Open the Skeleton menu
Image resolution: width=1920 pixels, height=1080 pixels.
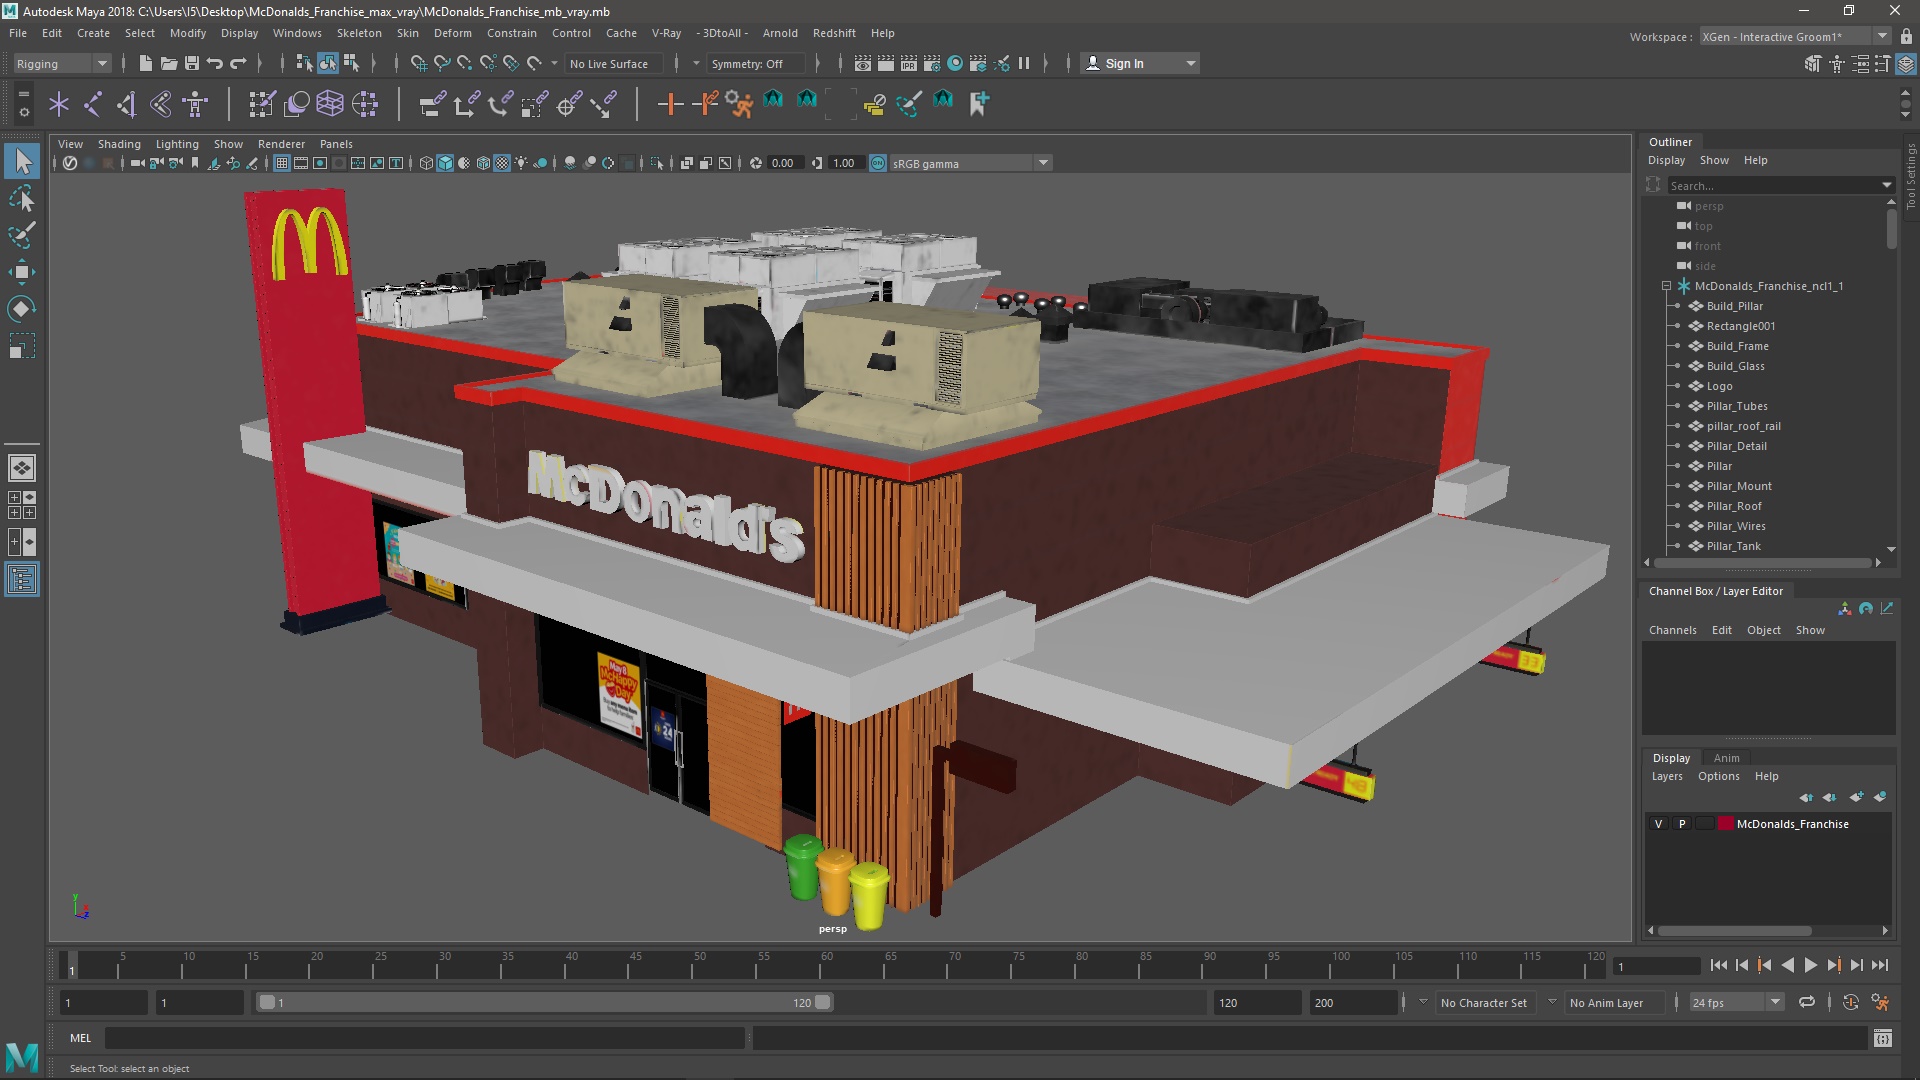coord(359,33)
